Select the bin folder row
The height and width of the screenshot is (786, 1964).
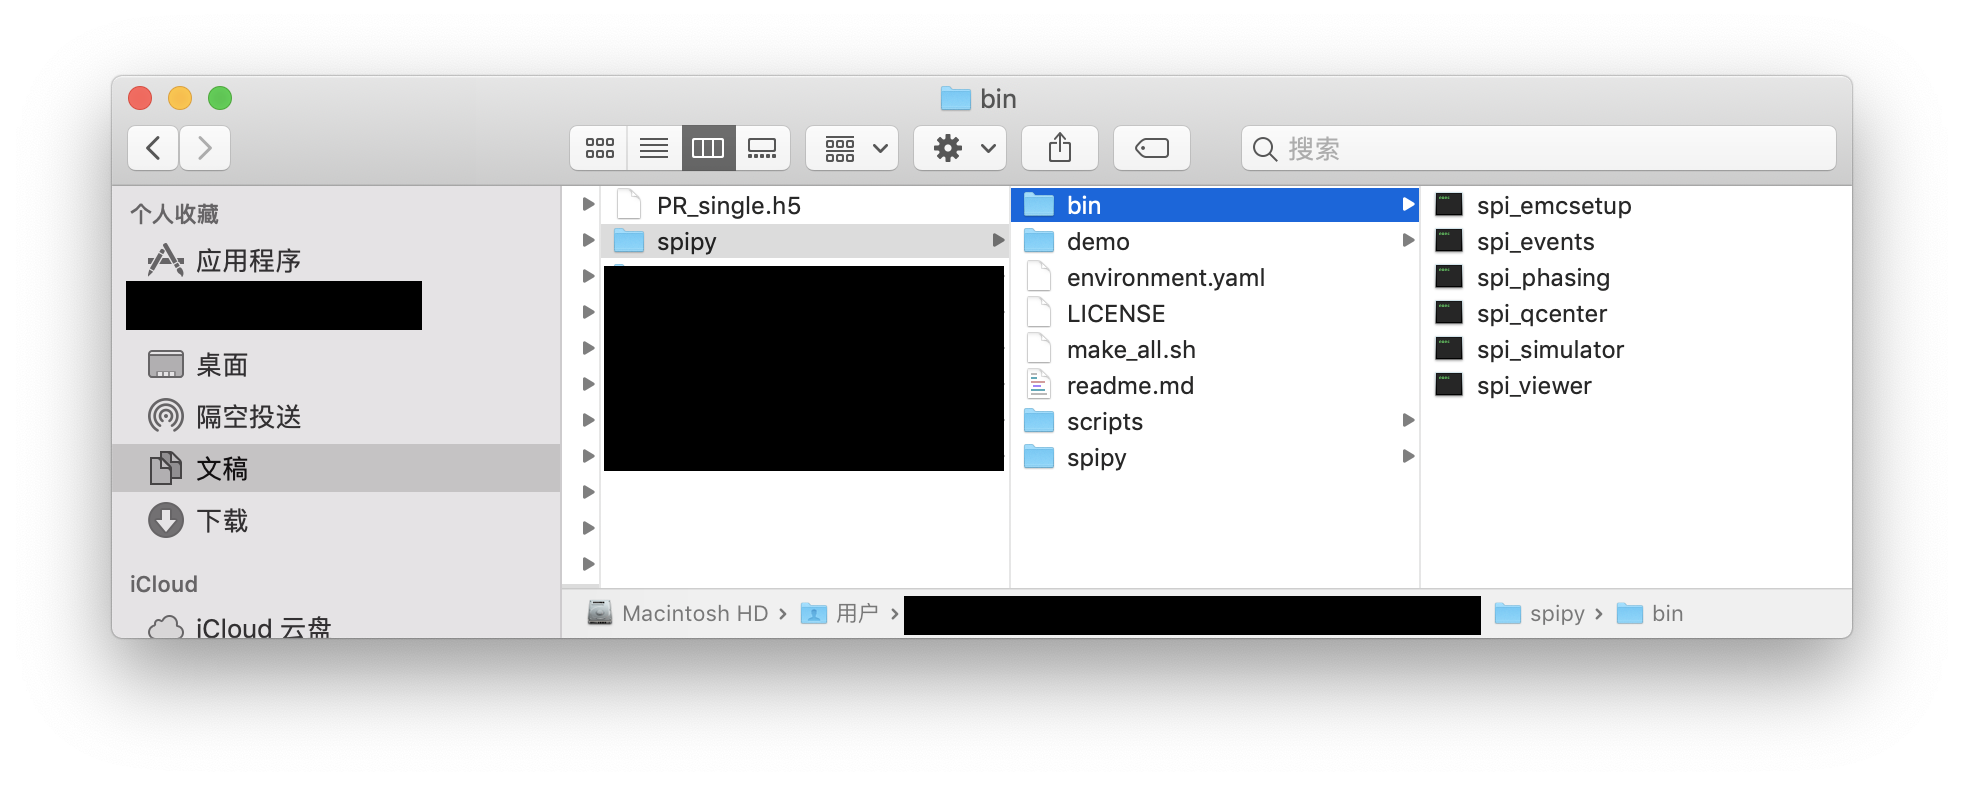pos(1214,205)
